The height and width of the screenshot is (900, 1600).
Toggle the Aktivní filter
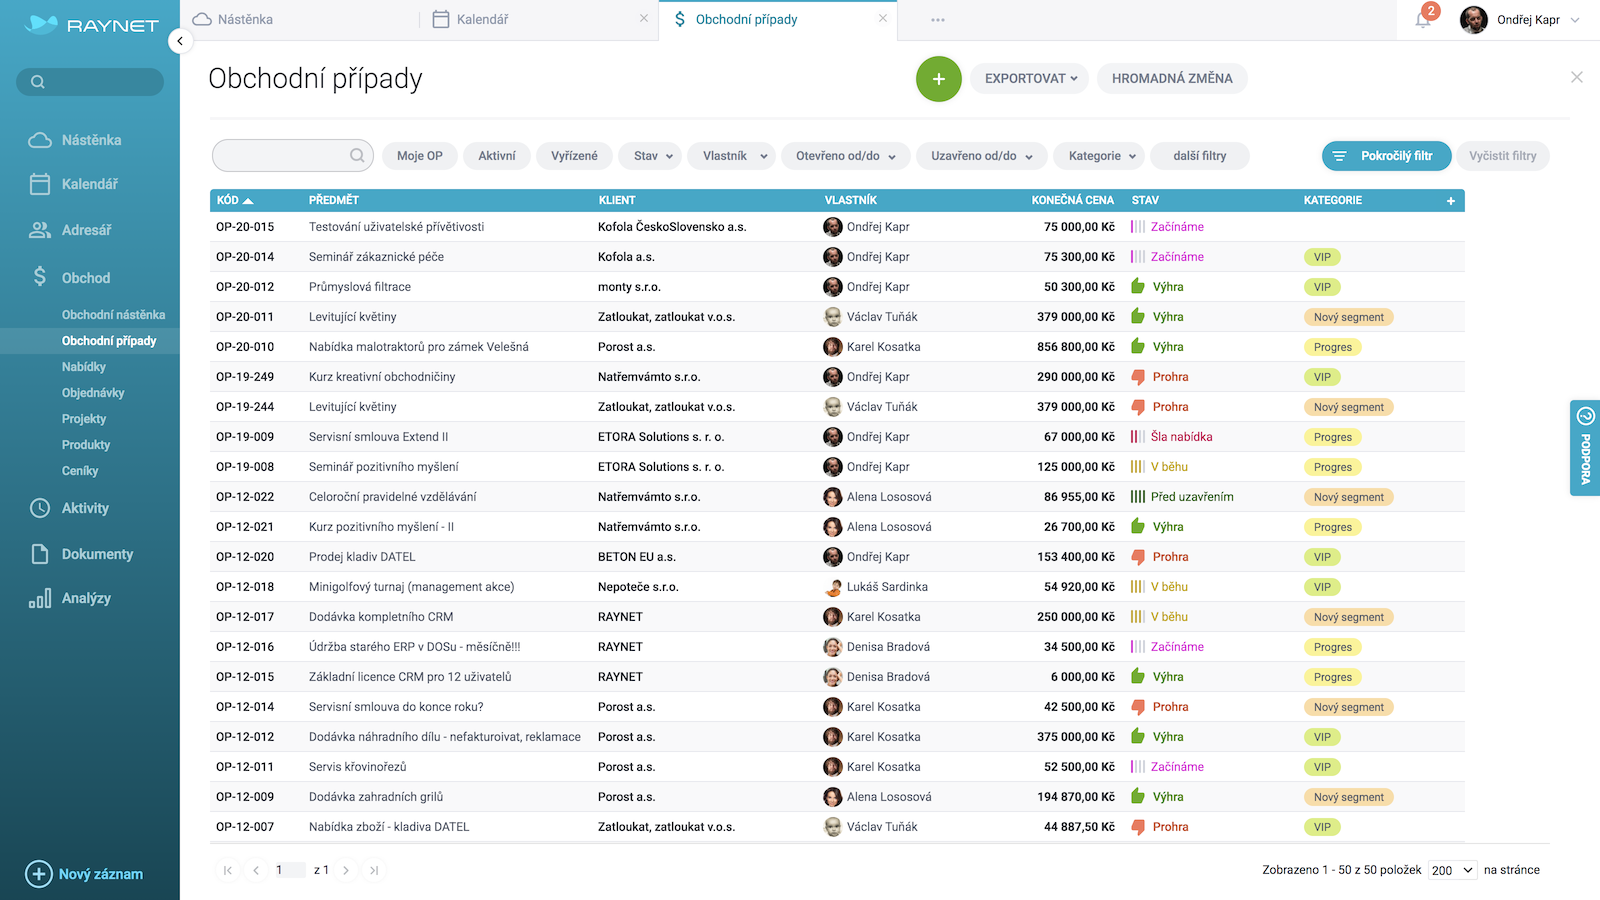[x=497, y=156]
